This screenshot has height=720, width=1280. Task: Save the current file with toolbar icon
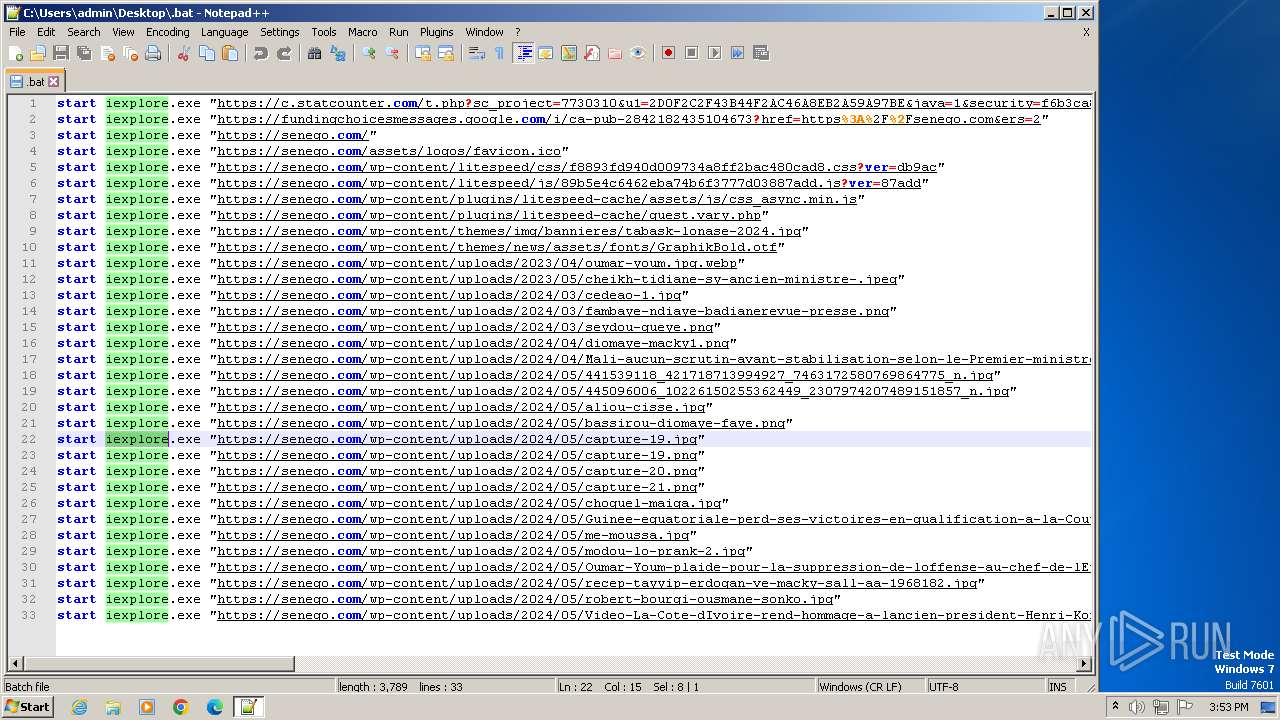pos(61,53)
